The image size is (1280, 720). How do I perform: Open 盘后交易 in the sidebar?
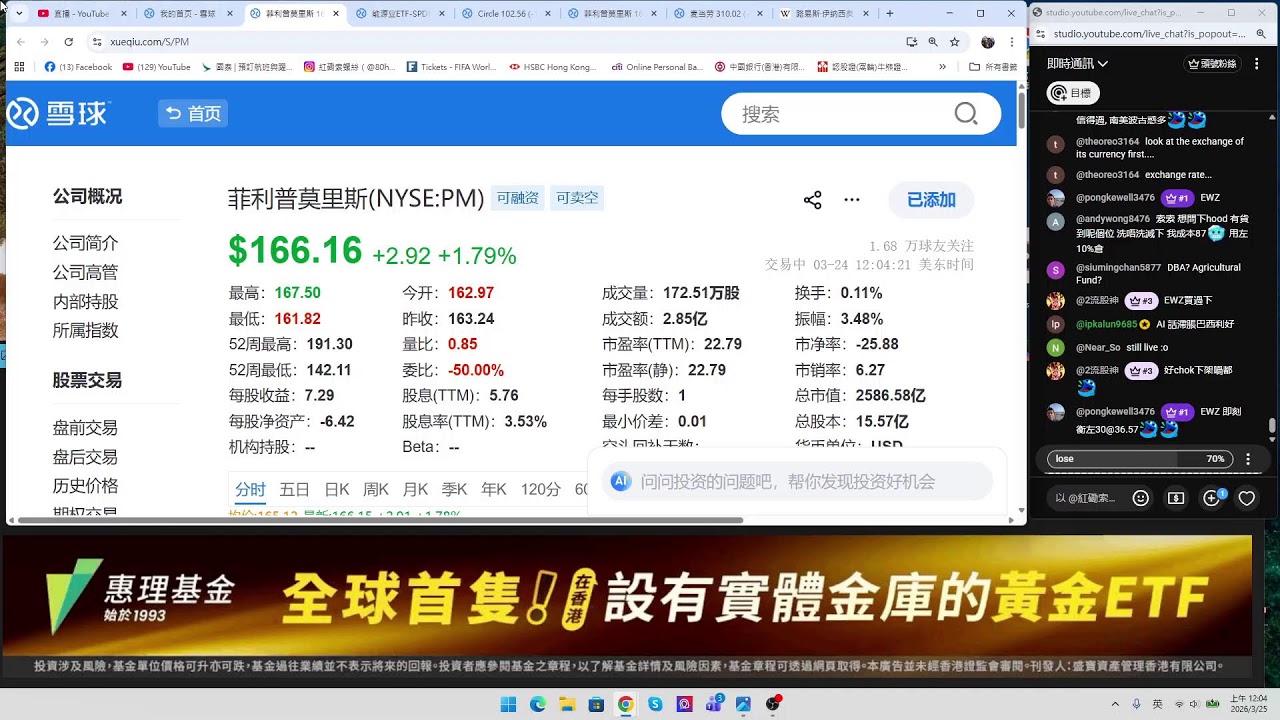point(86,457)
